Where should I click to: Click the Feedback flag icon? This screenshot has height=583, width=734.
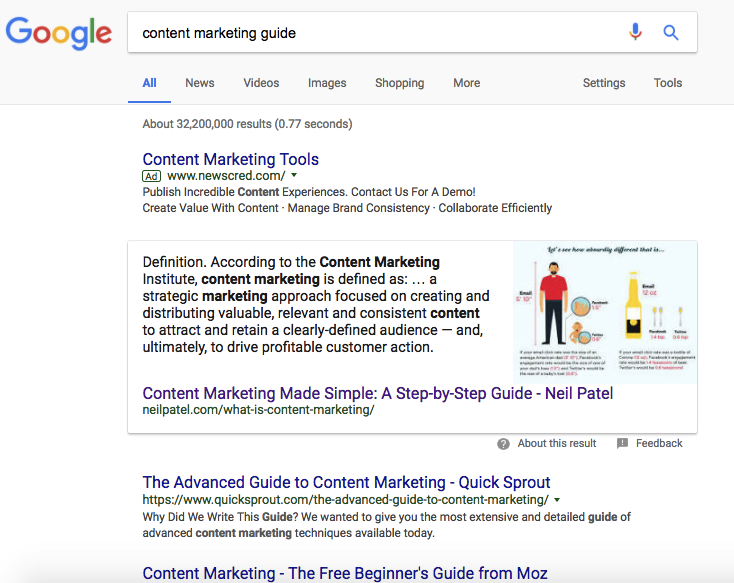click(623, 443)
